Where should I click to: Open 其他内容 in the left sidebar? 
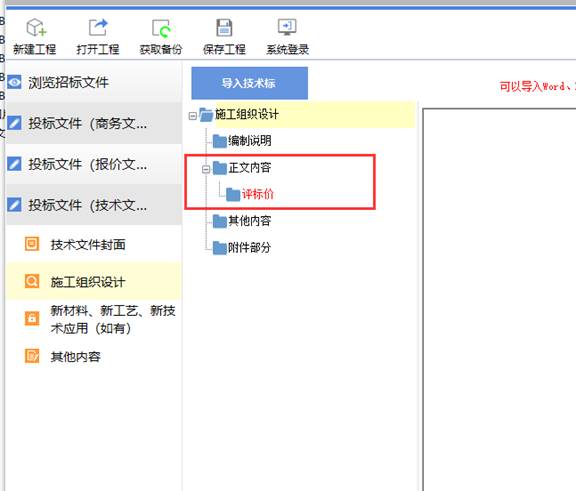(x=76, y=356)
